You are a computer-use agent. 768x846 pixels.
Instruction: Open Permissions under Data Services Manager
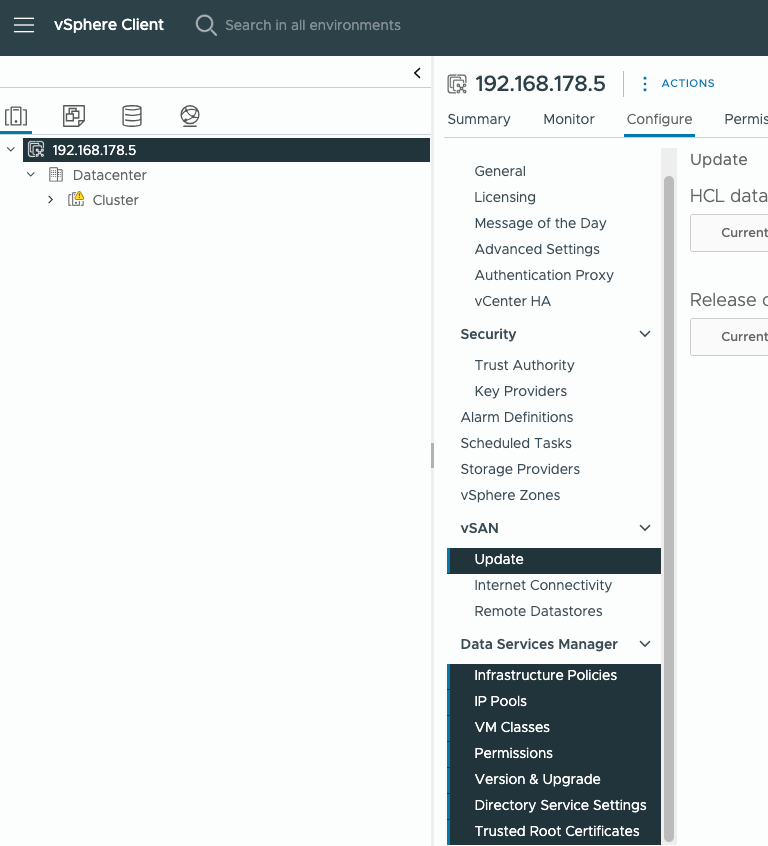pyautogui.click(x=554, y=754)
